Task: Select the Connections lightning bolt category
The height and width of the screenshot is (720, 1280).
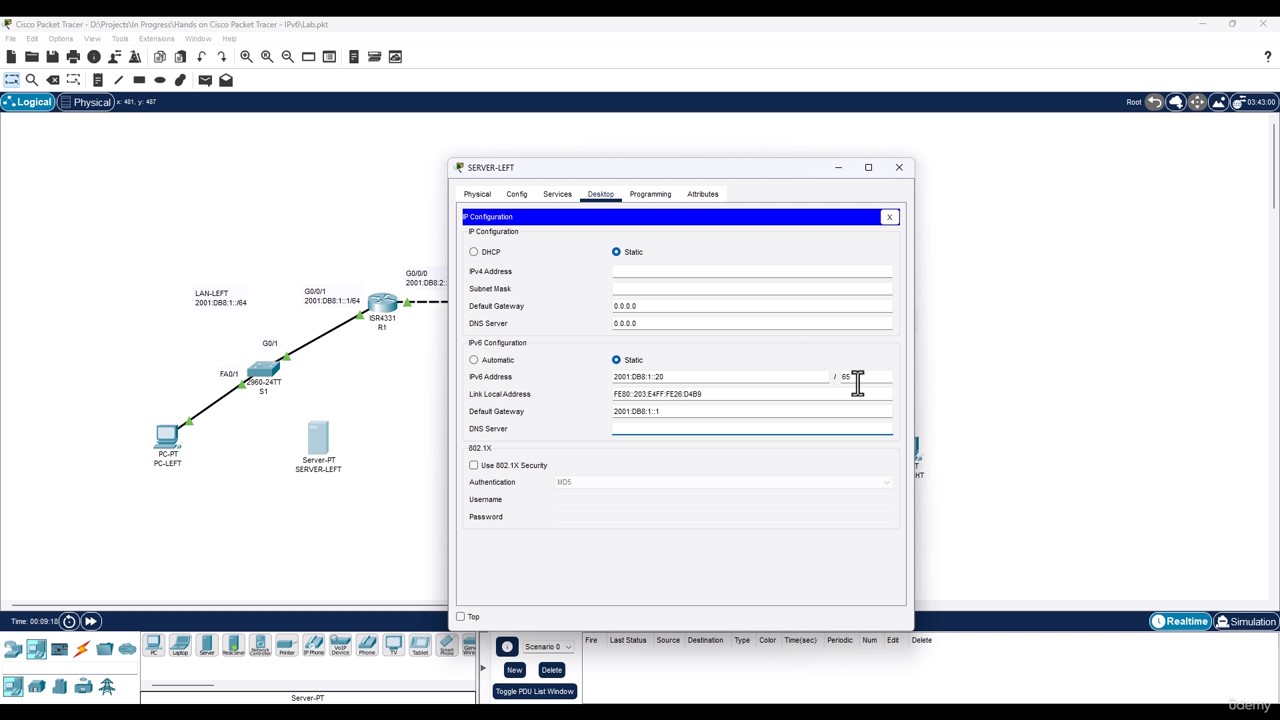Action: pos(82,649)
